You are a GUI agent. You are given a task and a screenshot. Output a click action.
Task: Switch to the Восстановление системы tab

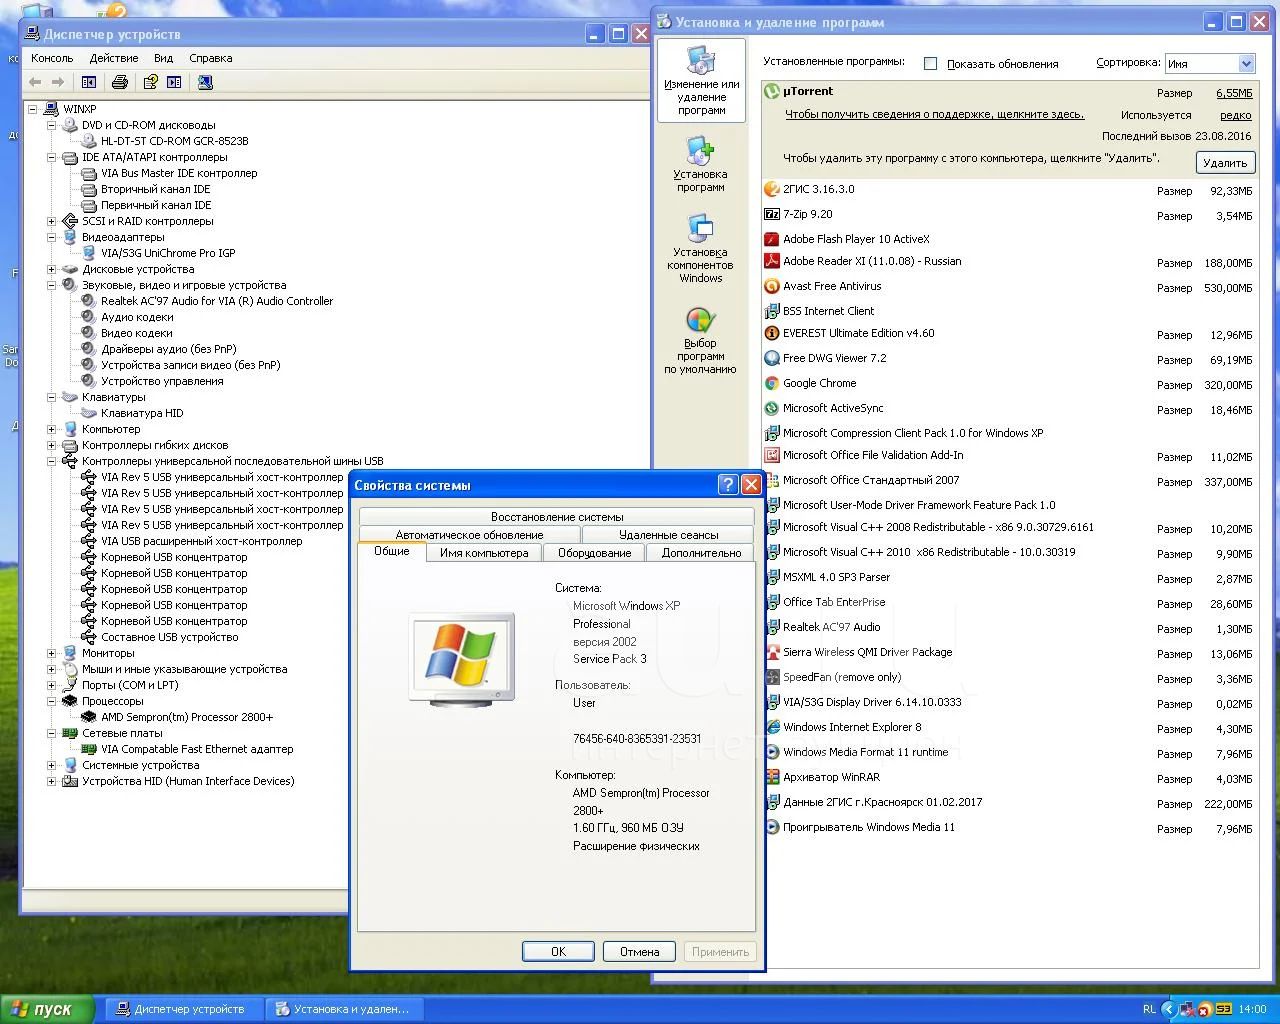(x=557, y=517)
